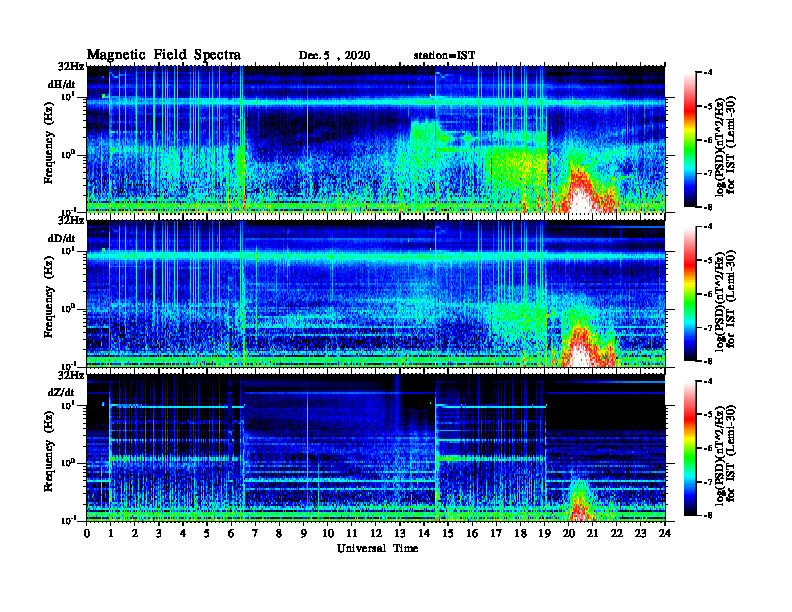Viewport: 792px width, 612px height.
Task: Click the color bar beside the dZ/dt panel
Action: click(690, 448)
